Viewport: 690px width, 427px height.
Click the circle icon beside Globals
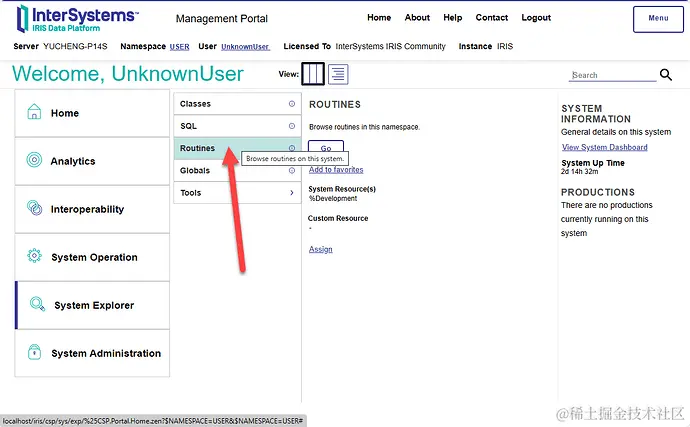pyautogui.click(x=292, y=170)
